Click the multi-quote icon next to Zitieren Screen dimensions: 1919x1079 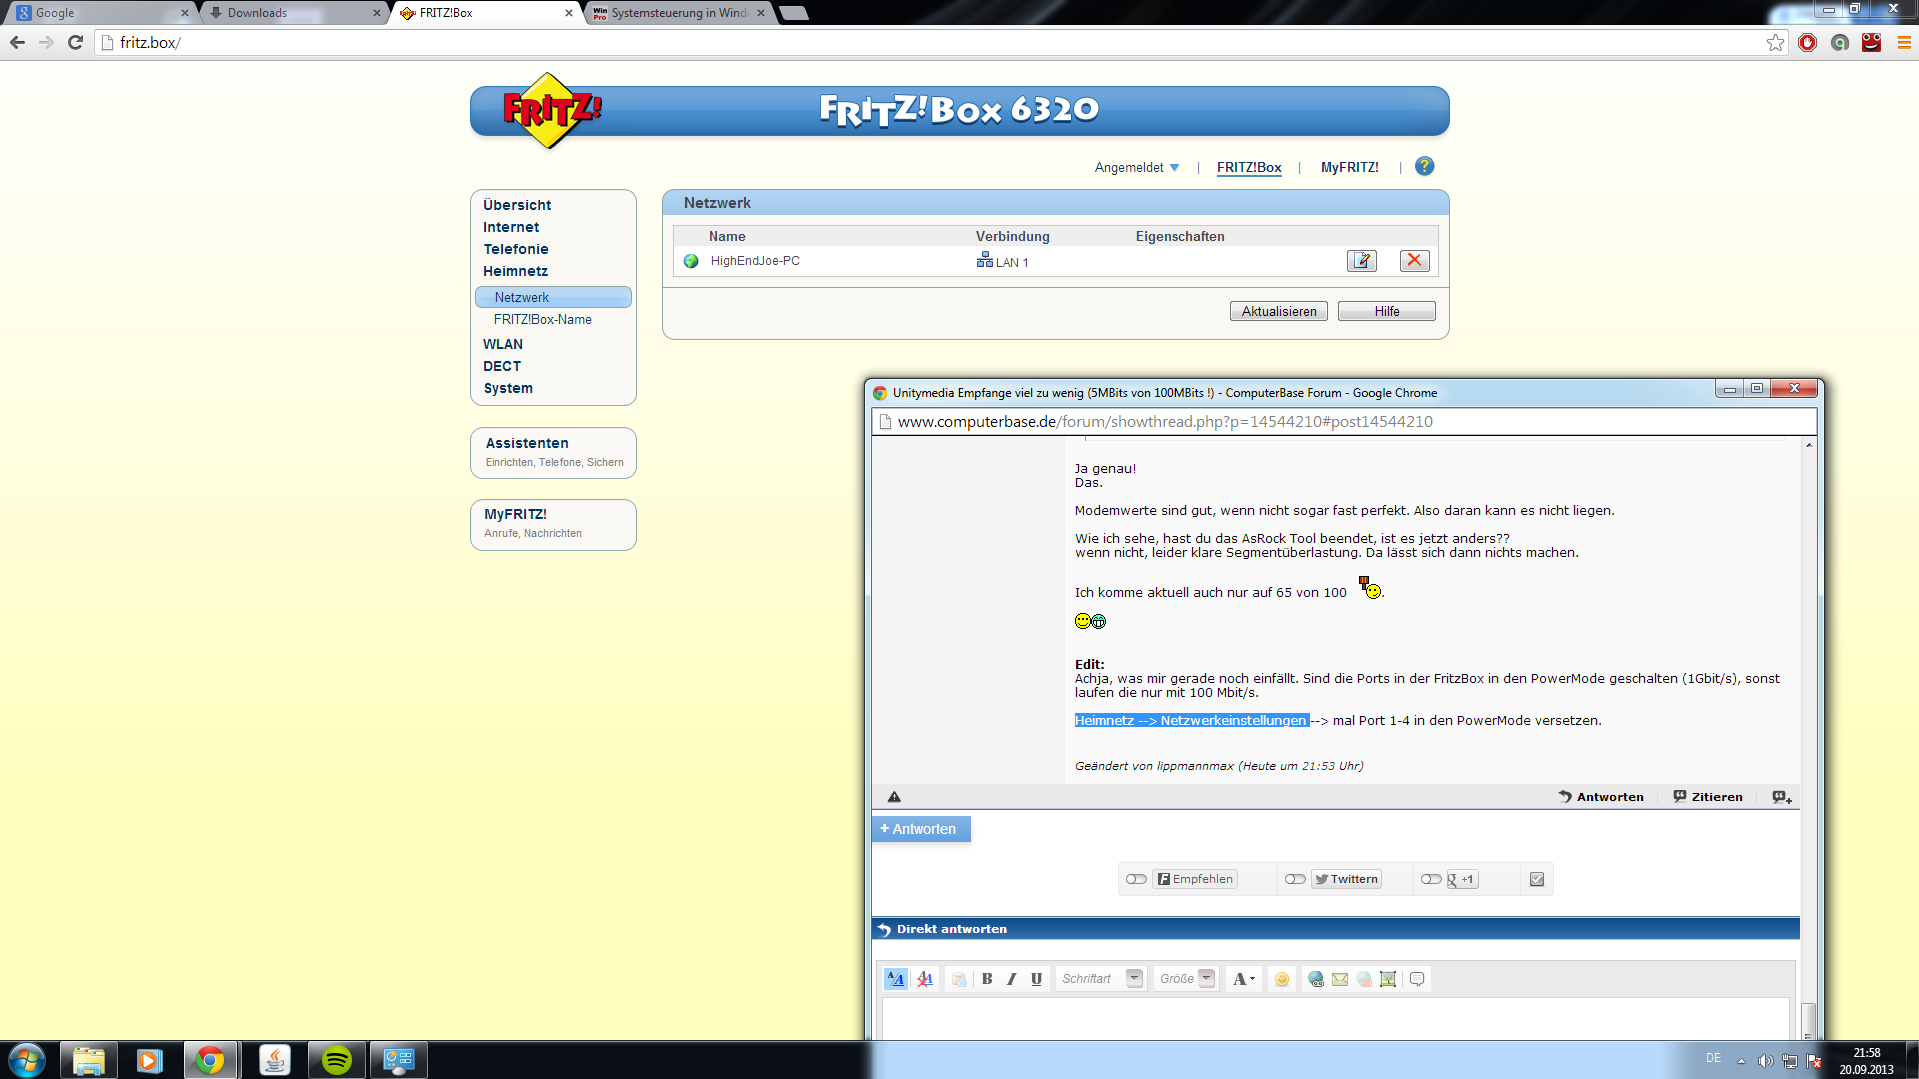[x=1782, y=797]
